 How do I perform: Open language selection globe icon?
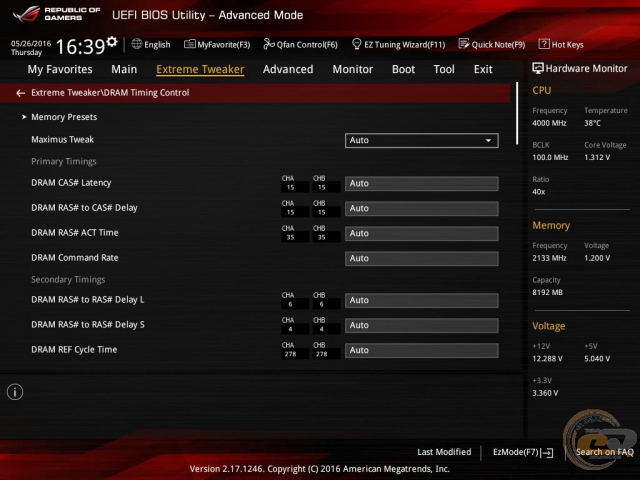click(x=137, y=44)
